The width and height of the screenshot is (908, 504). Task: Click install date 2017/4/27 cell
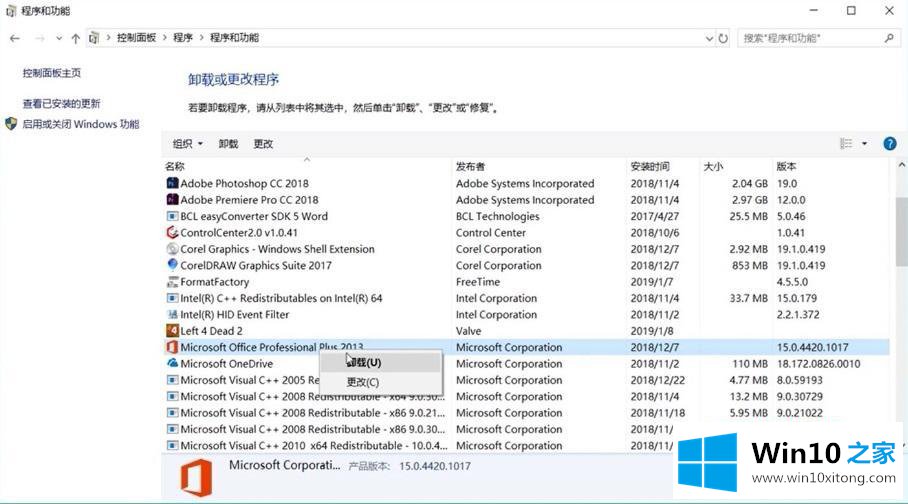654,216
